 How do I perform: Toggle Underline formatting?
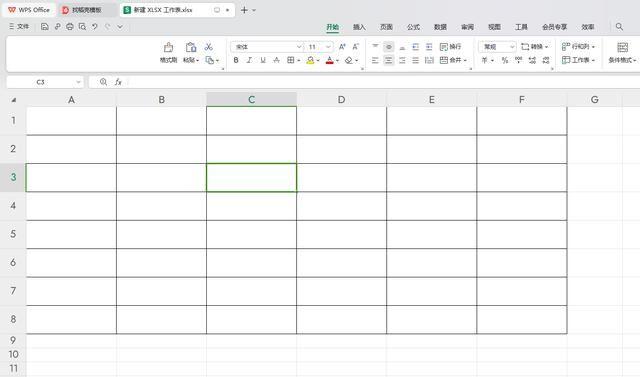pyautogui.click(x=263, y=60)
